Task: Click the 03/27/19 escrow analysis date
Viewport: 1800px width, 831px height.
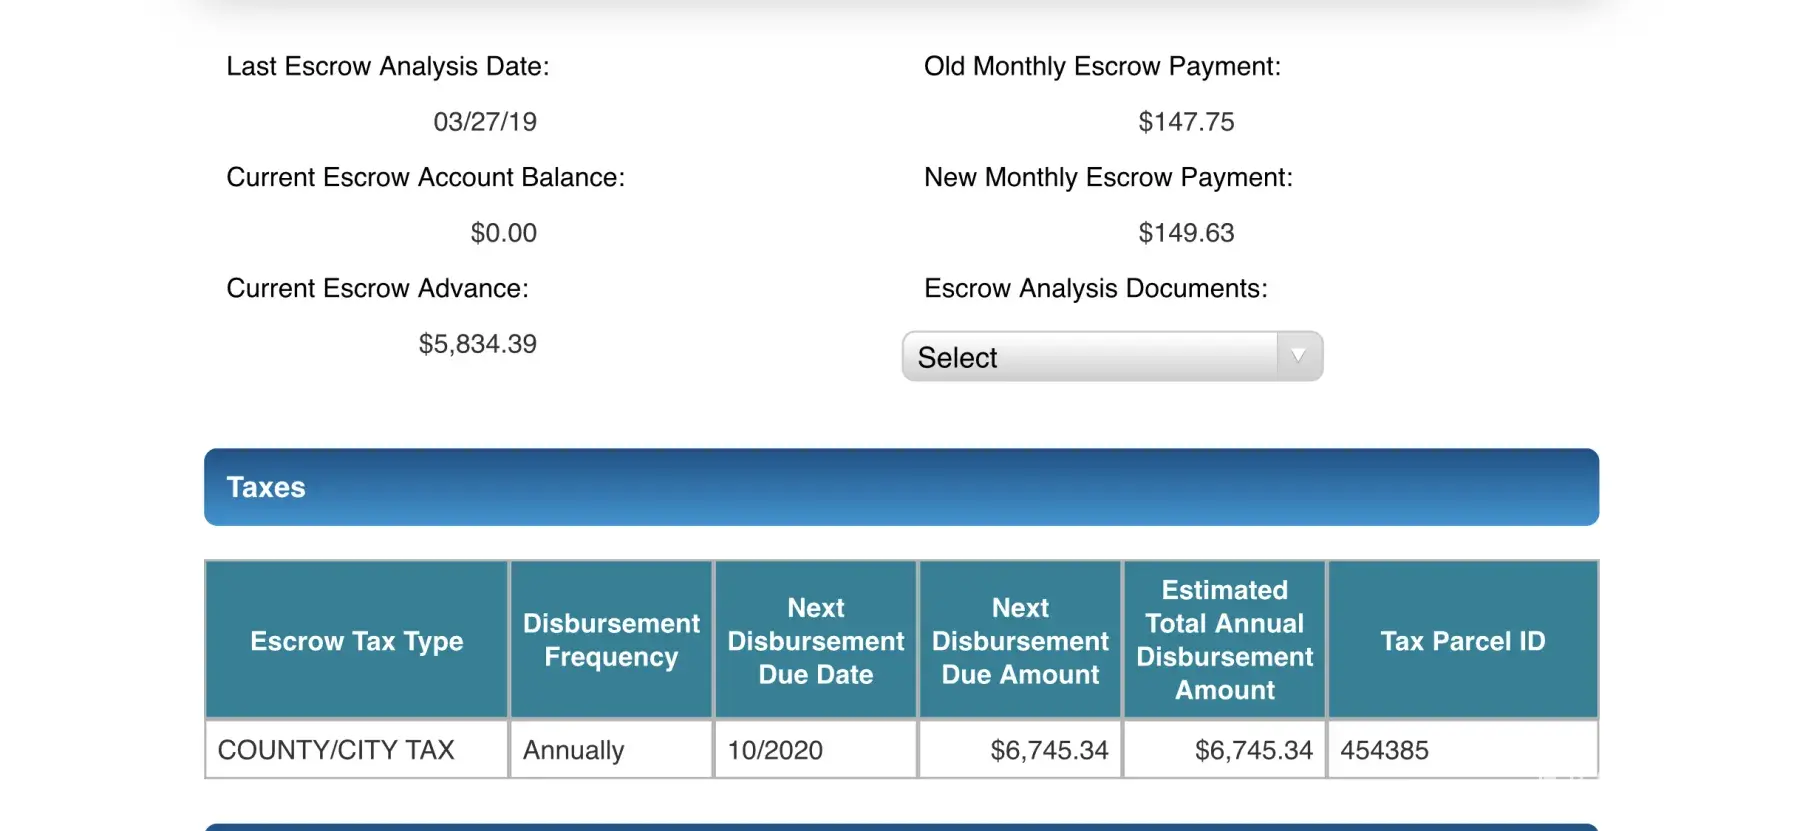Action: pos(485,122)
